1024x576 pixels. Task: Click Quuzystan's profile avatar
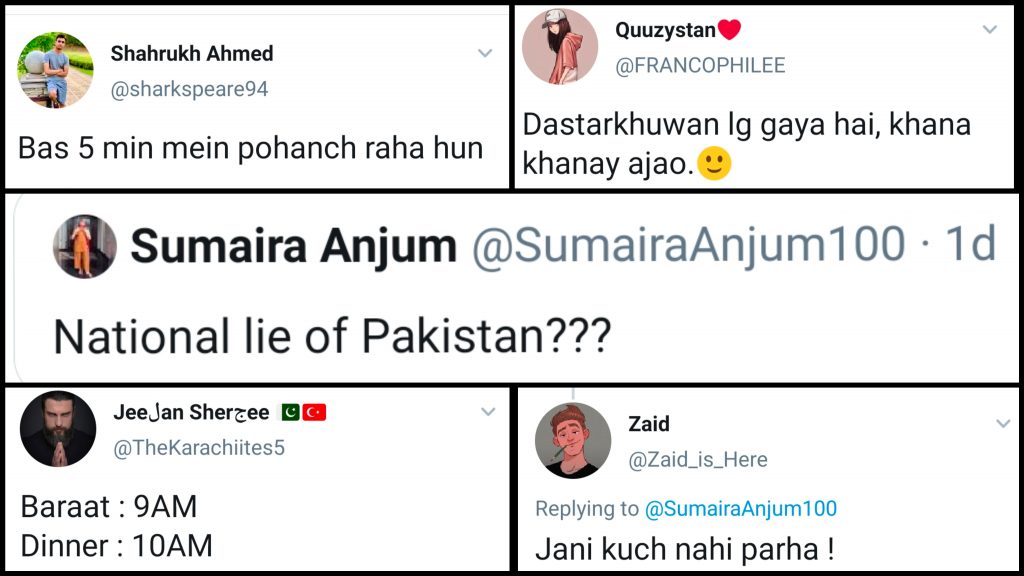coord(560,47)
